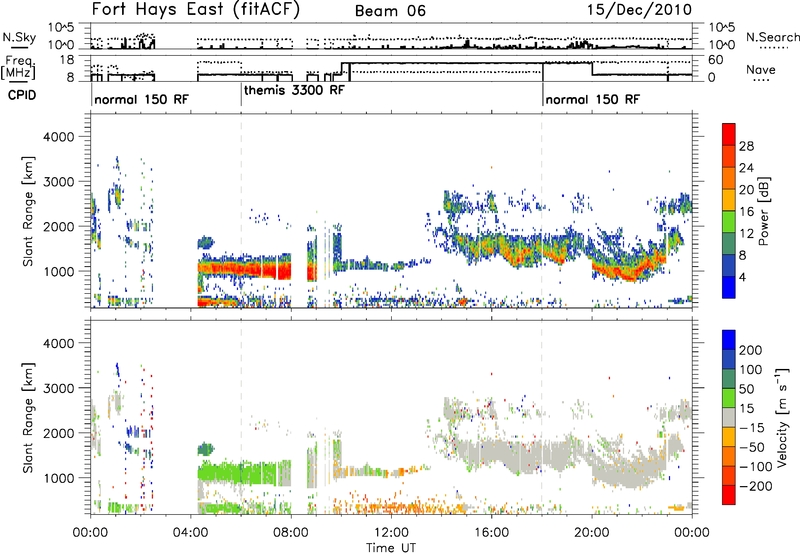Click the "-15" label on the Velocity scale
The width and height of the screenshot is (800, 554).
click(752, 428)
